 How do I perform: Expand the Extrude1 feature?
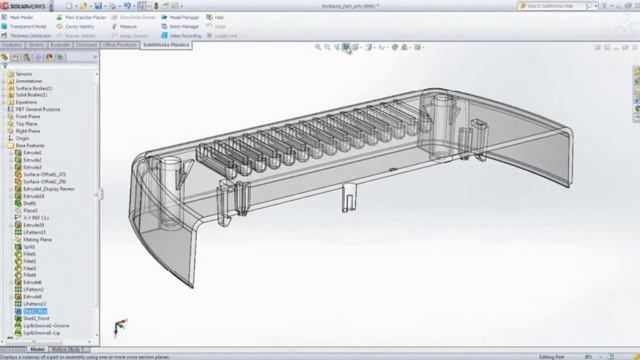tap(11, 153)
